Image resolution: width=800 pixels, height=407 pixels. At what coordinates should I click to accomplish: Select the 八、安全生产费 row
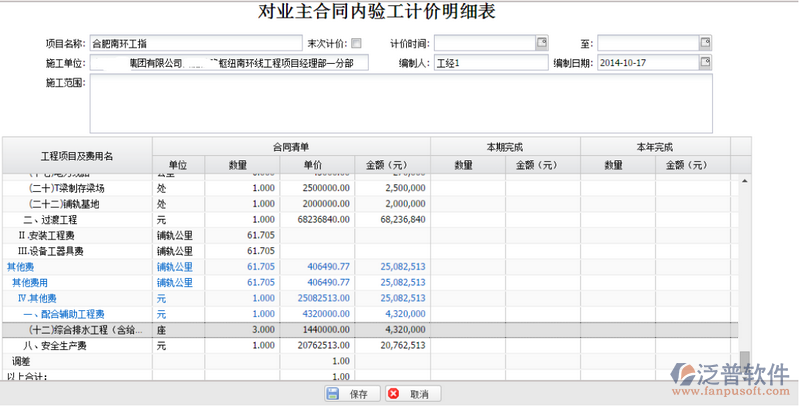[55, 345]
